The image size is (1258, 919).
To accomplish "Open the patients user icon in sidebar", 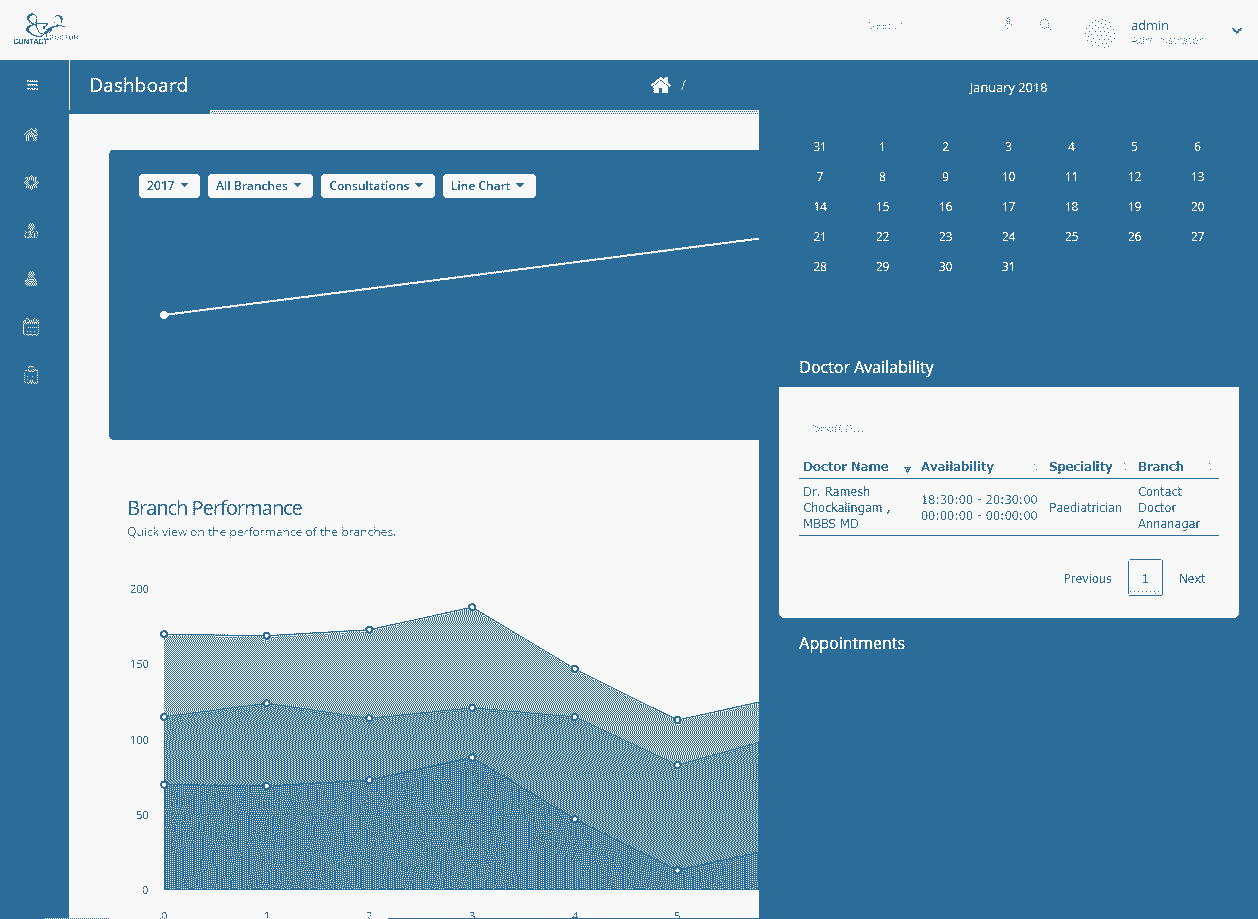I will [32, 279].
